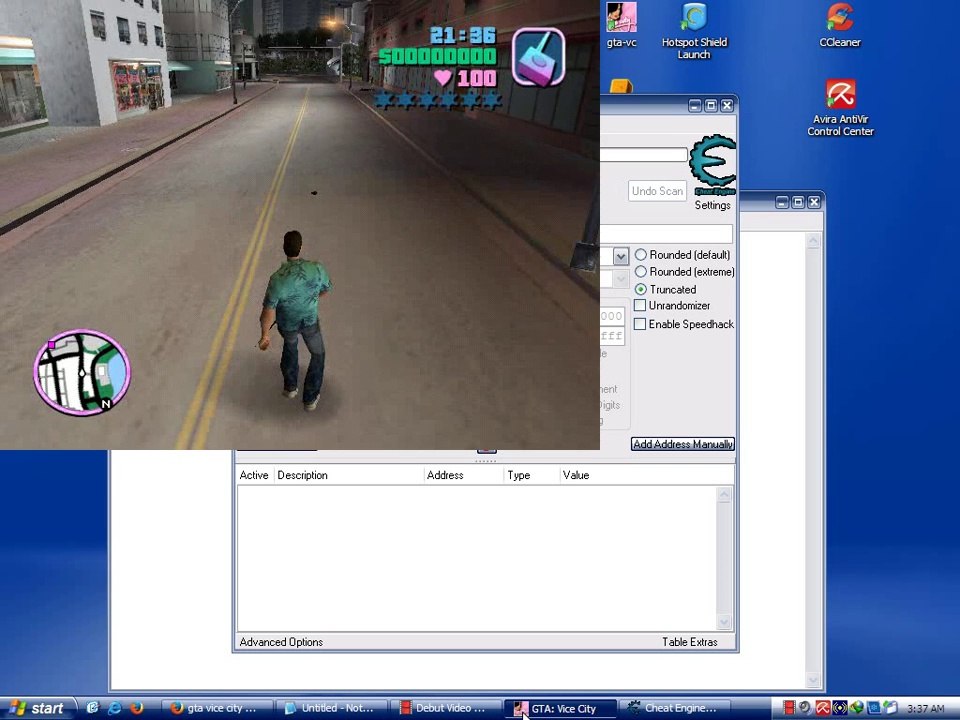The height and width of the screenshot is (720, 960).
Task: Minimize the Notepad window behind
Action: coord(782,202)
